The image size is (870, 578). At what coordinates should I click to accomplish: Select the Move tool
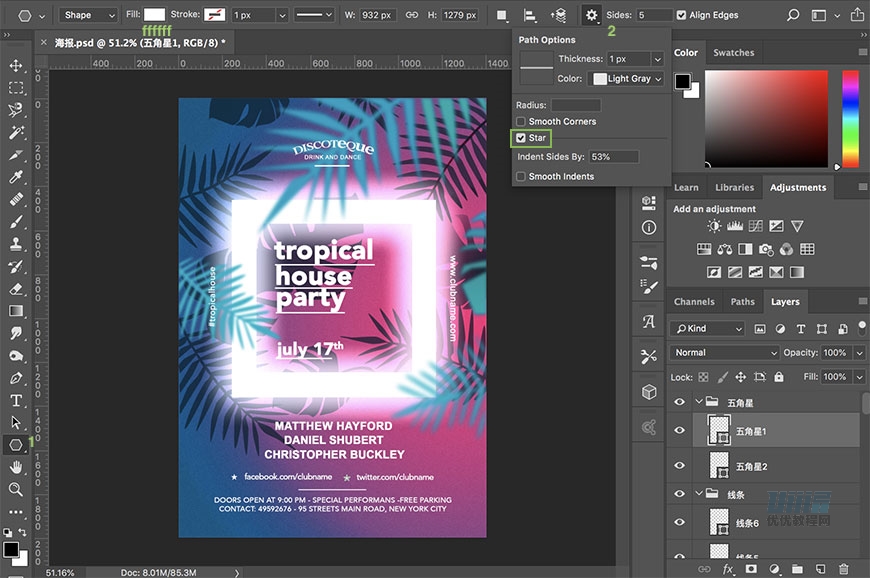(16, 65)
